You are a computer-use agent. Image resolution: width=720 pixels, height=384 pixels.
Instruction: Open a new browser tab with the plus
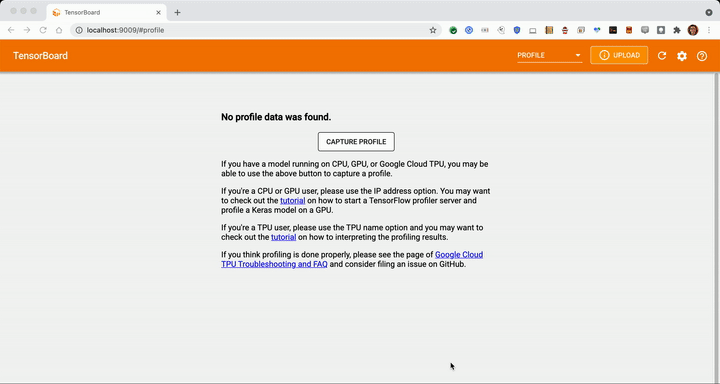coord(177,12)
